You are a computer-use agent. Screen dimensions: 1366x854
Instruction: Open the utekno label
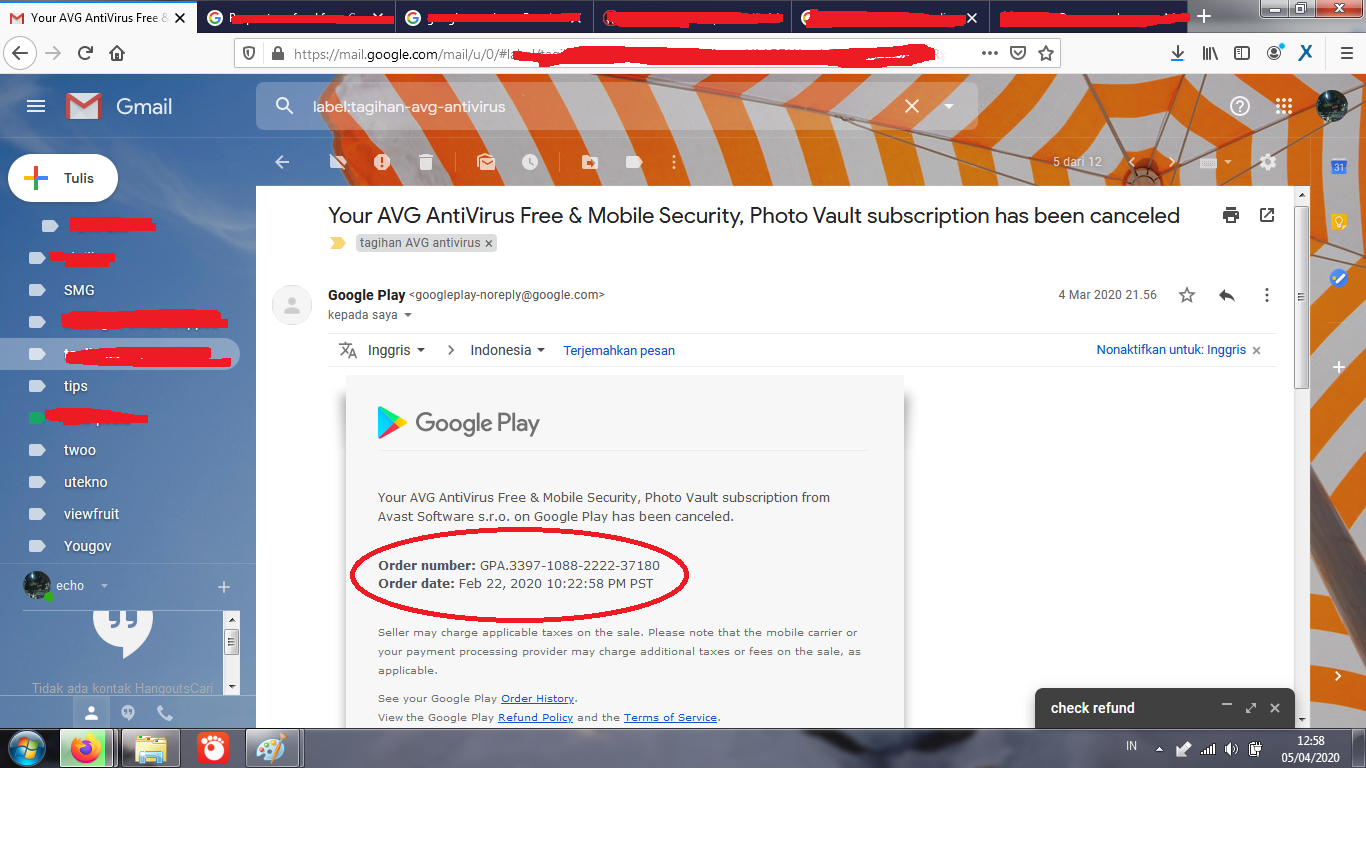[86, 482]
